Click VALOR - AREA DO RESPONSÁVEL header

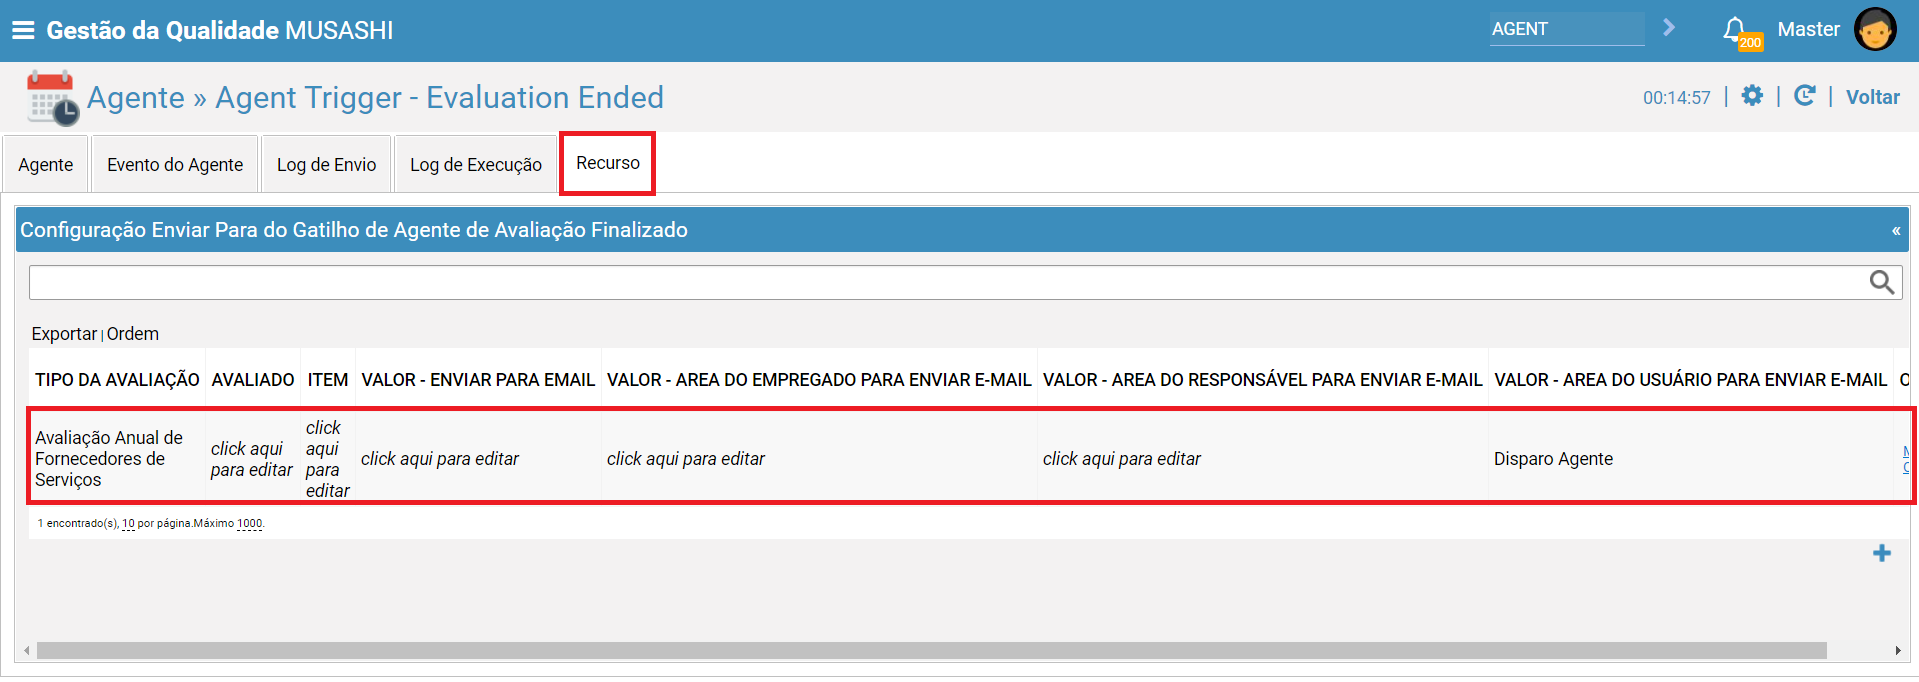[x=1262, y=380]
